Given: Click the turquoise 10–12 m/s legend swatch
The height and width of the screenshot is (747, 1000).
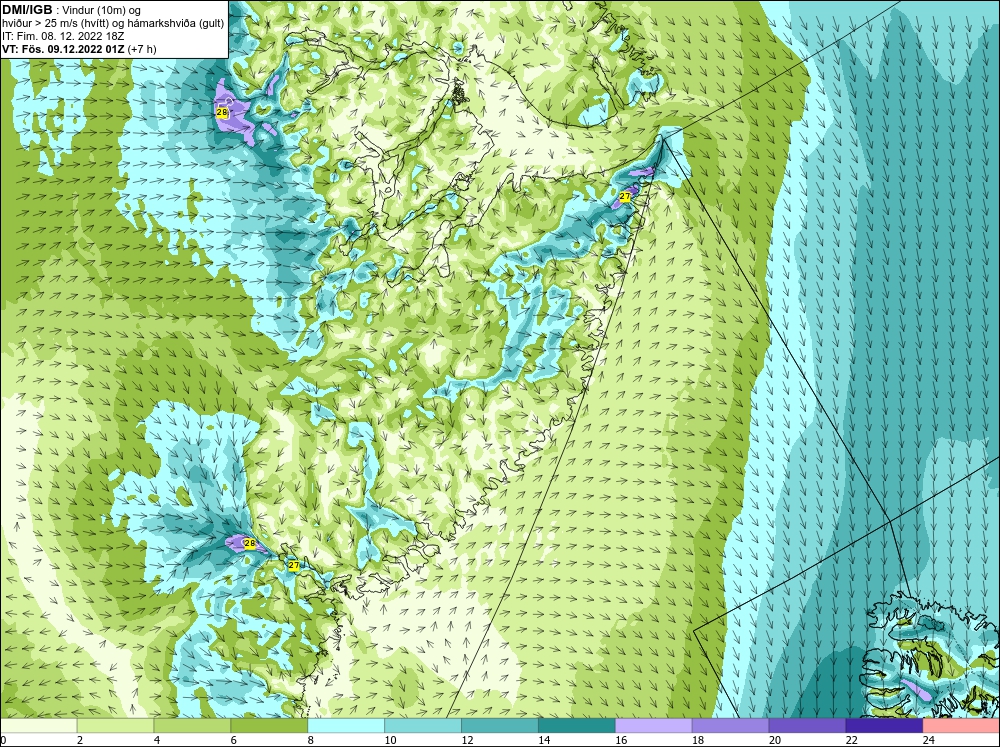Looking at the screenshot, I should (x=423, y=725).
